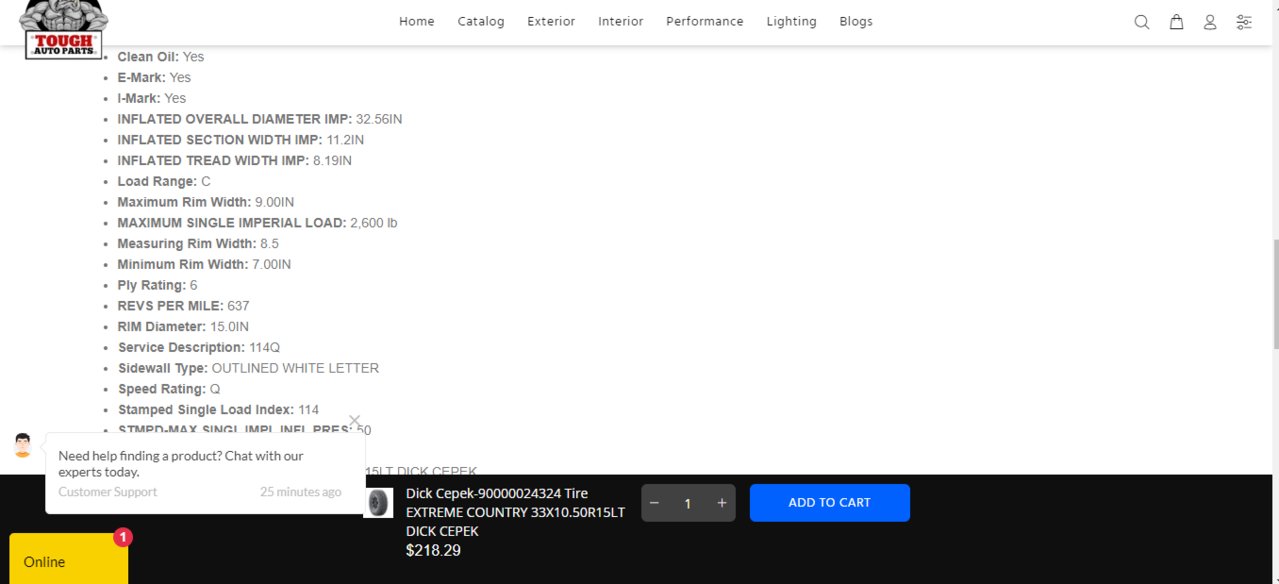Select the E-Mark: Yes line

[154, 77]
